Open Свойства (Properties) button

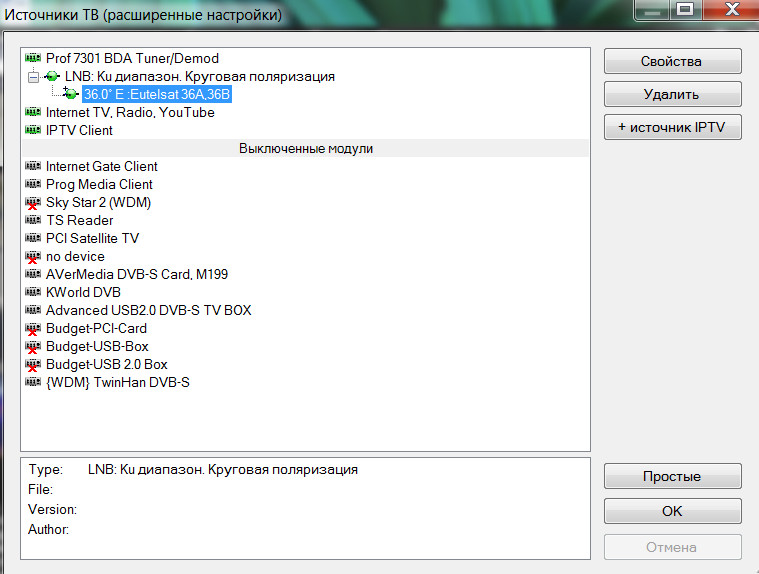[x=672, y=61]
